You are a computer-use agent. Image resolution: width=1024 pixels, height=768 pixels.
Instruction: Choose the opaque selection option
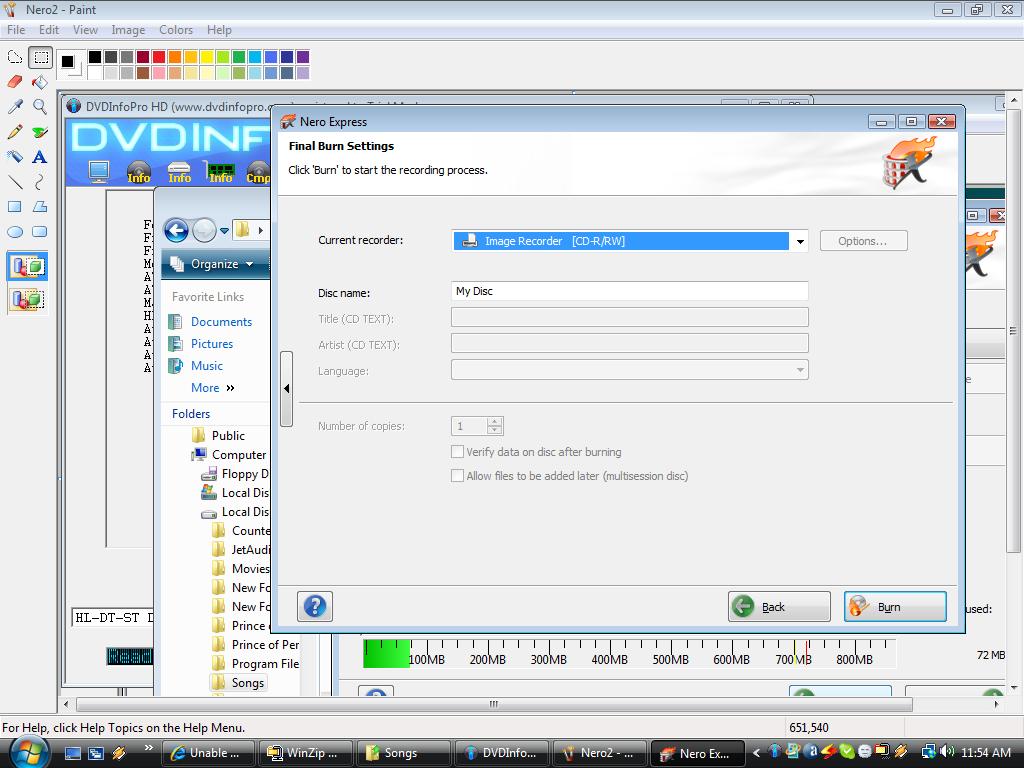[27, 266]
